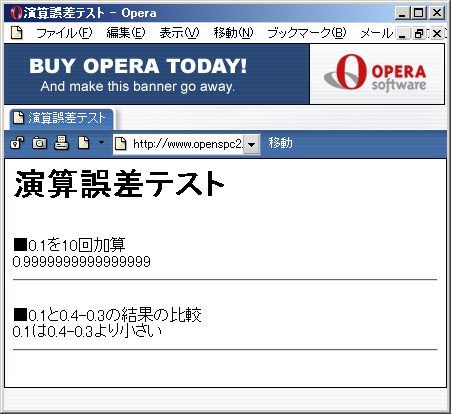Toggle the camera image display icon
Screen dimensions: 451x414
(x=39, y=143)
